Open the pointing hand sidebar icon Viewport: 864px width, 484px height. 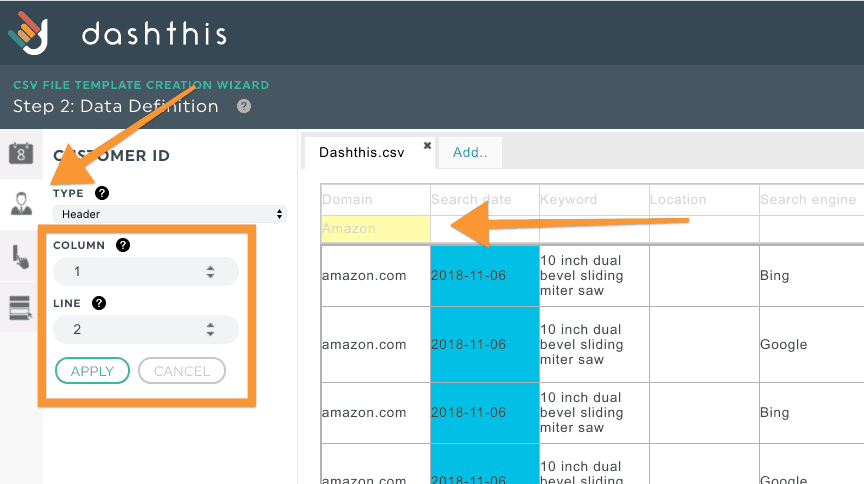coord(21,257)
